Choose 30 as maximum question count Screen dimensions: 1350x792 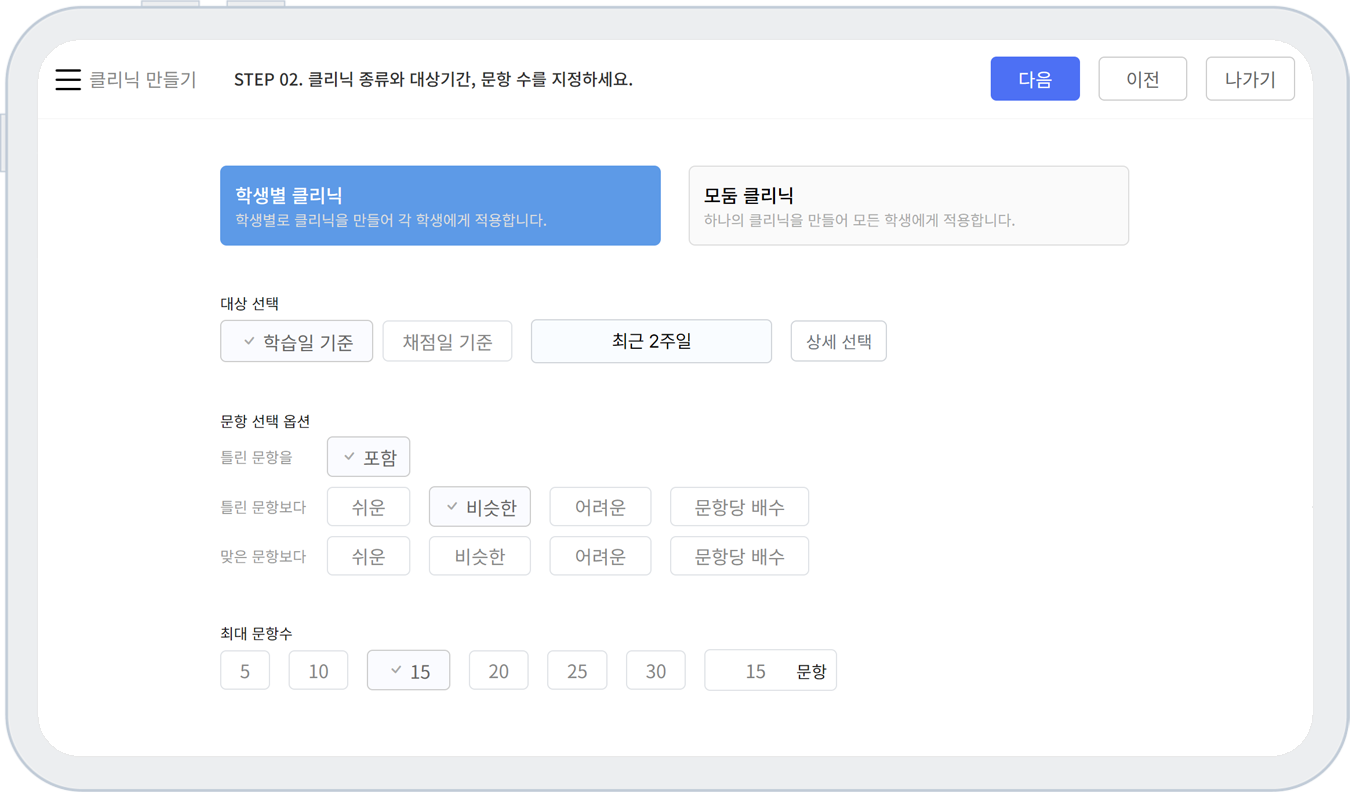point(656,671)
